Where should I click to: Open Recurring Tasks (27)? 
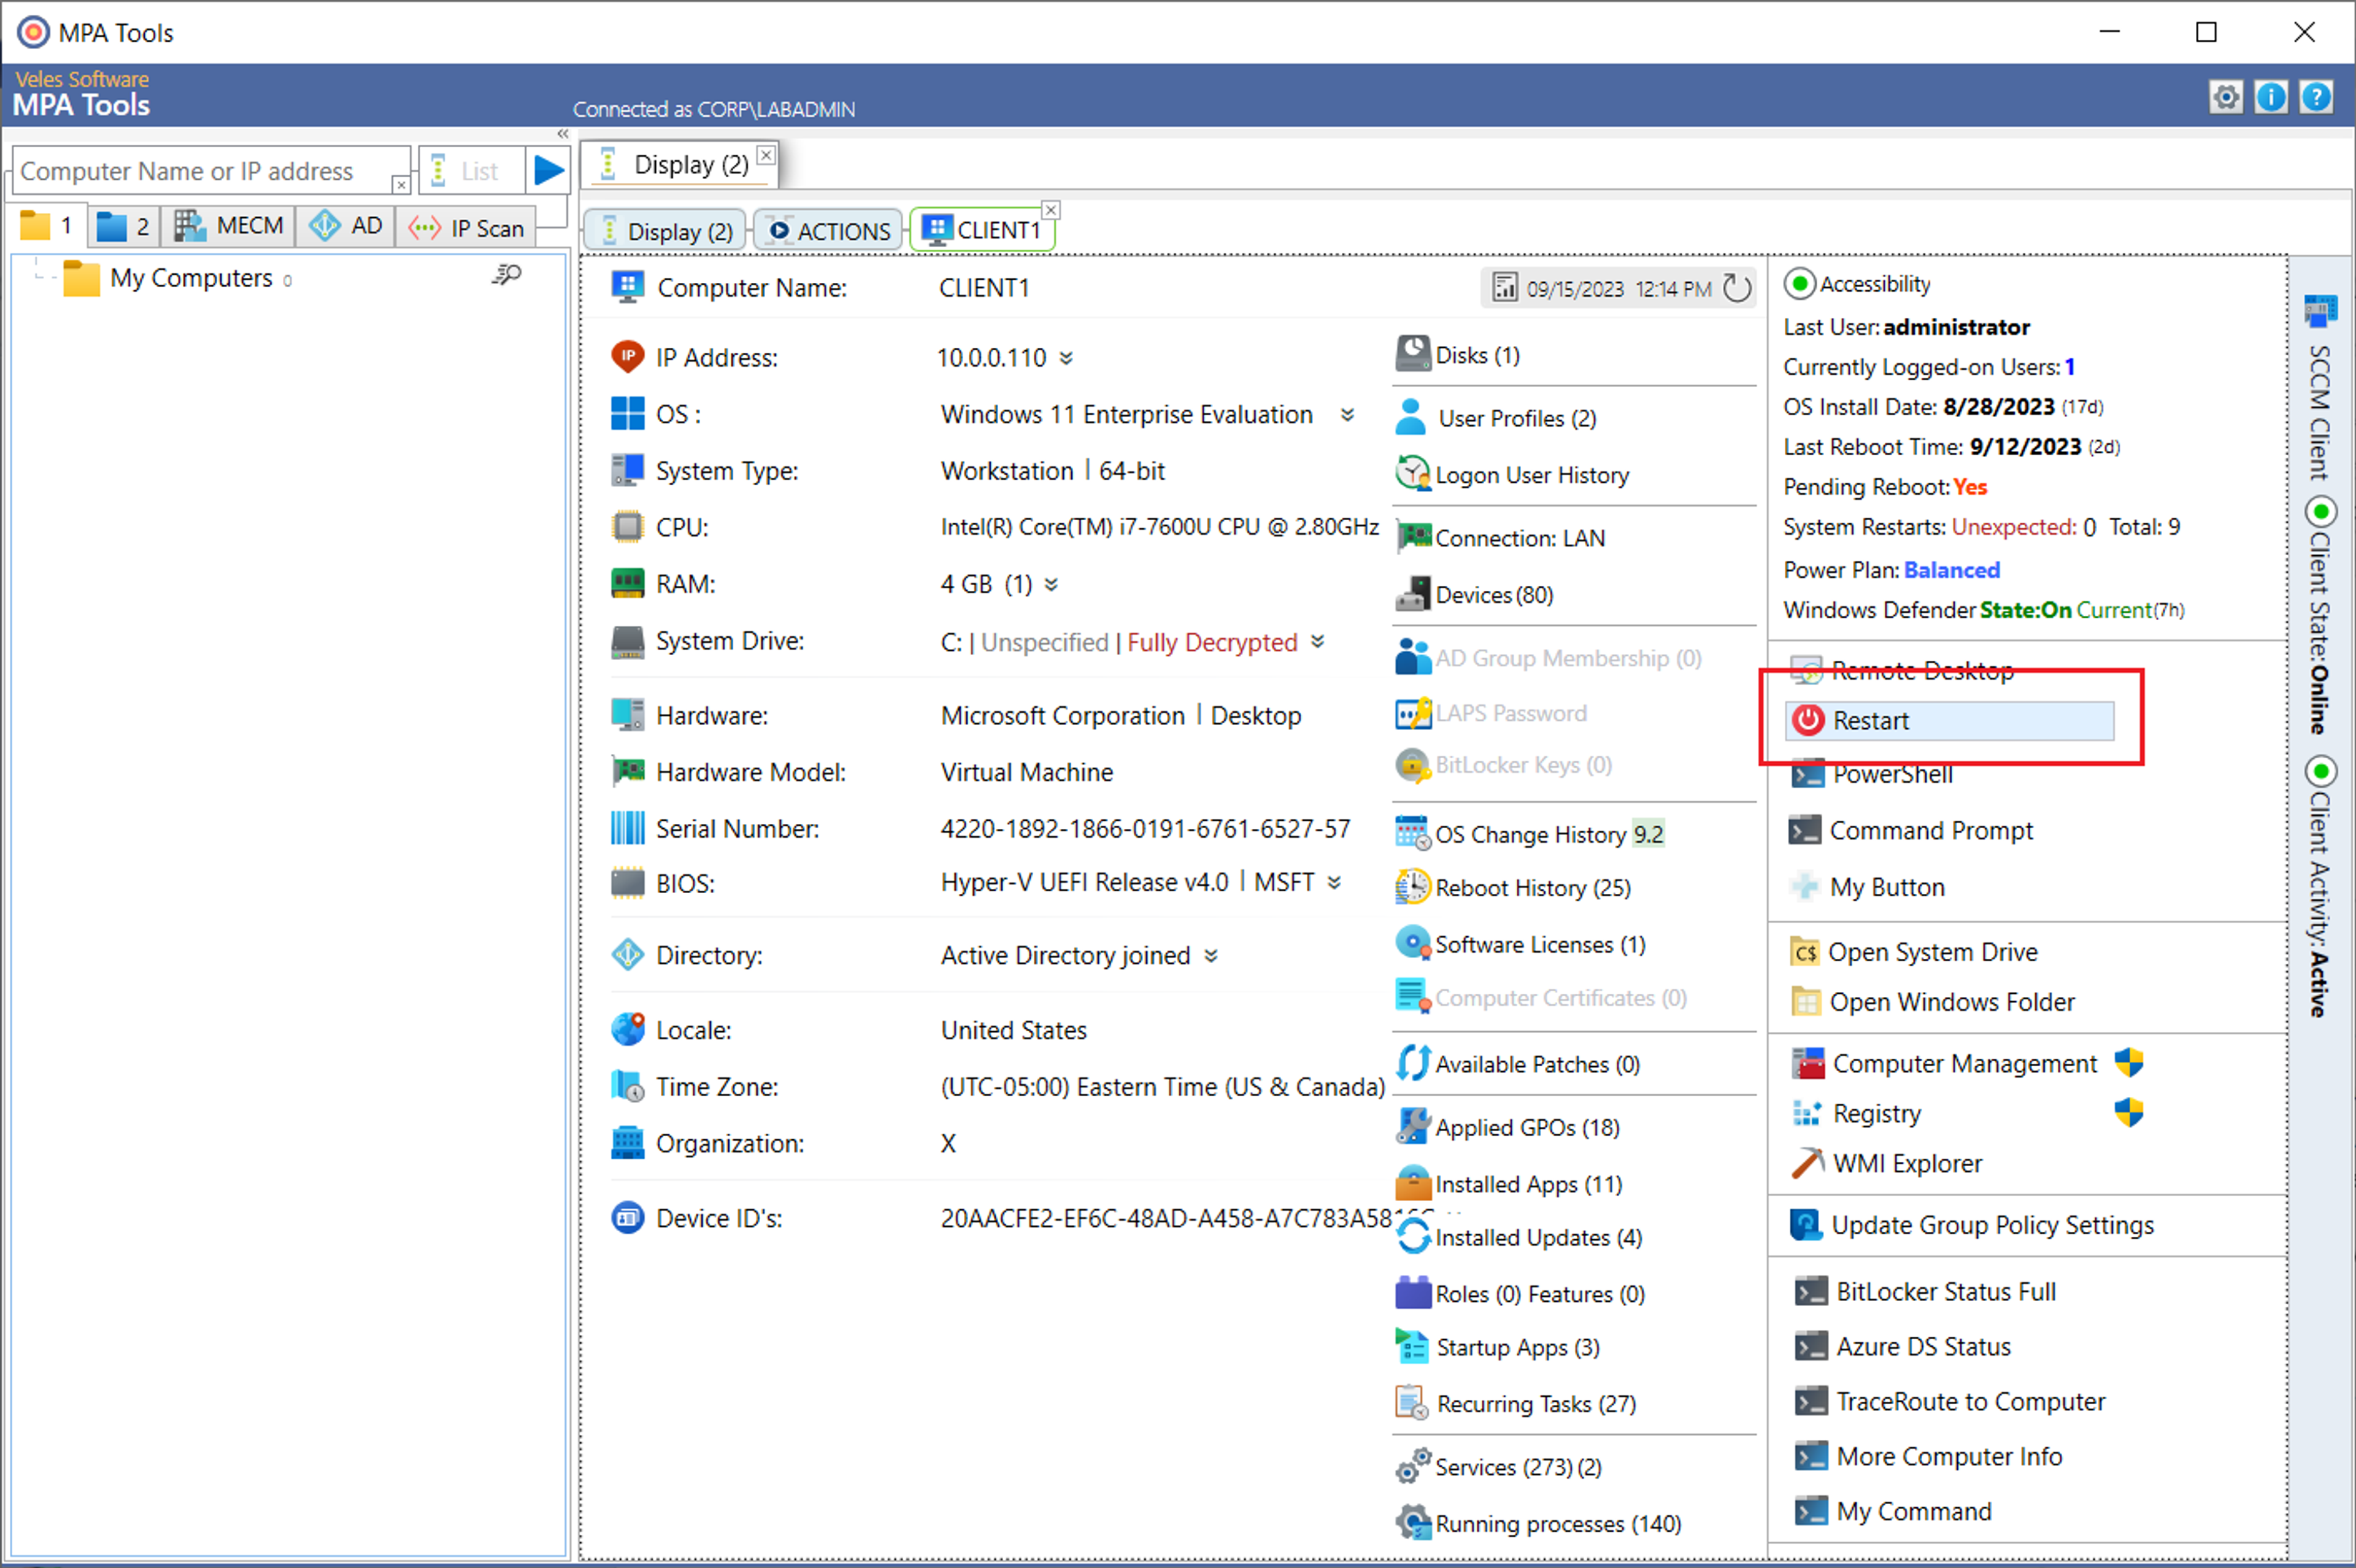click(1516, 1404)
